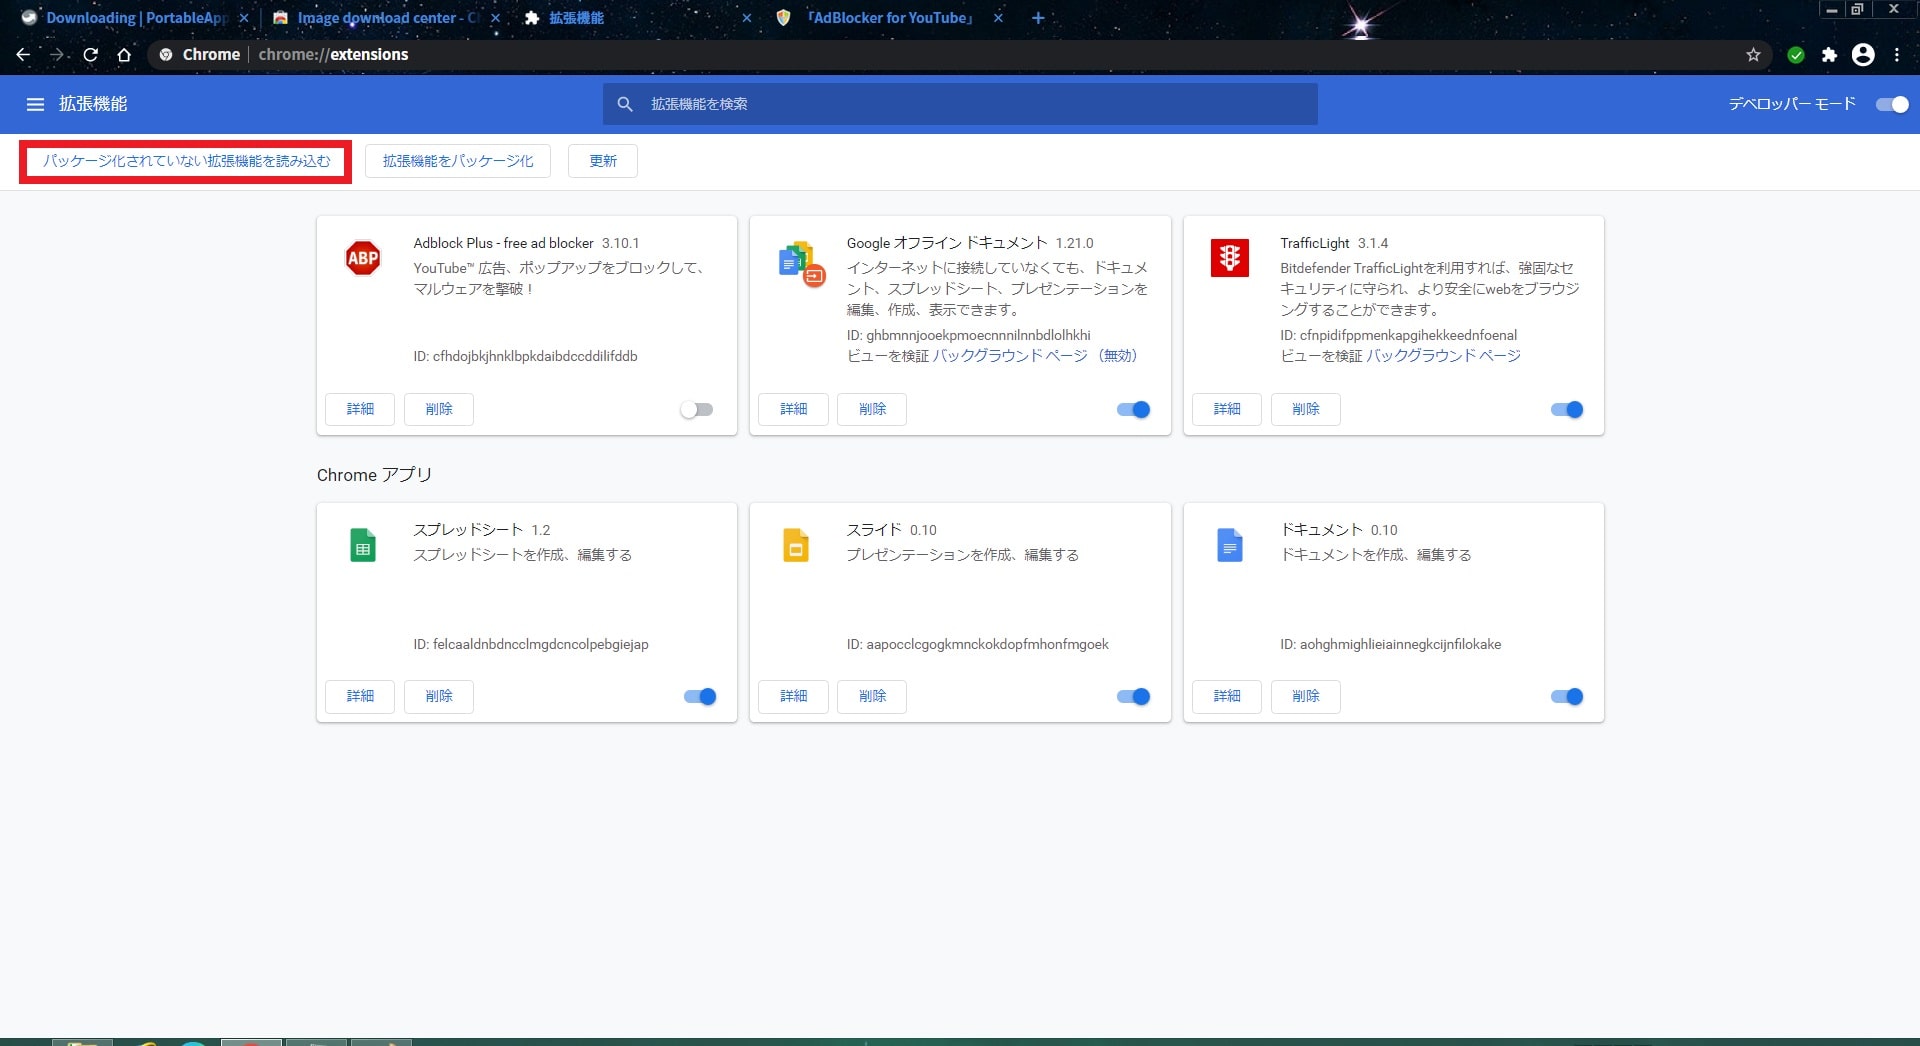1920x1046 pixels.
Task: Go back with the back arrow
Action: coord(23,55)
